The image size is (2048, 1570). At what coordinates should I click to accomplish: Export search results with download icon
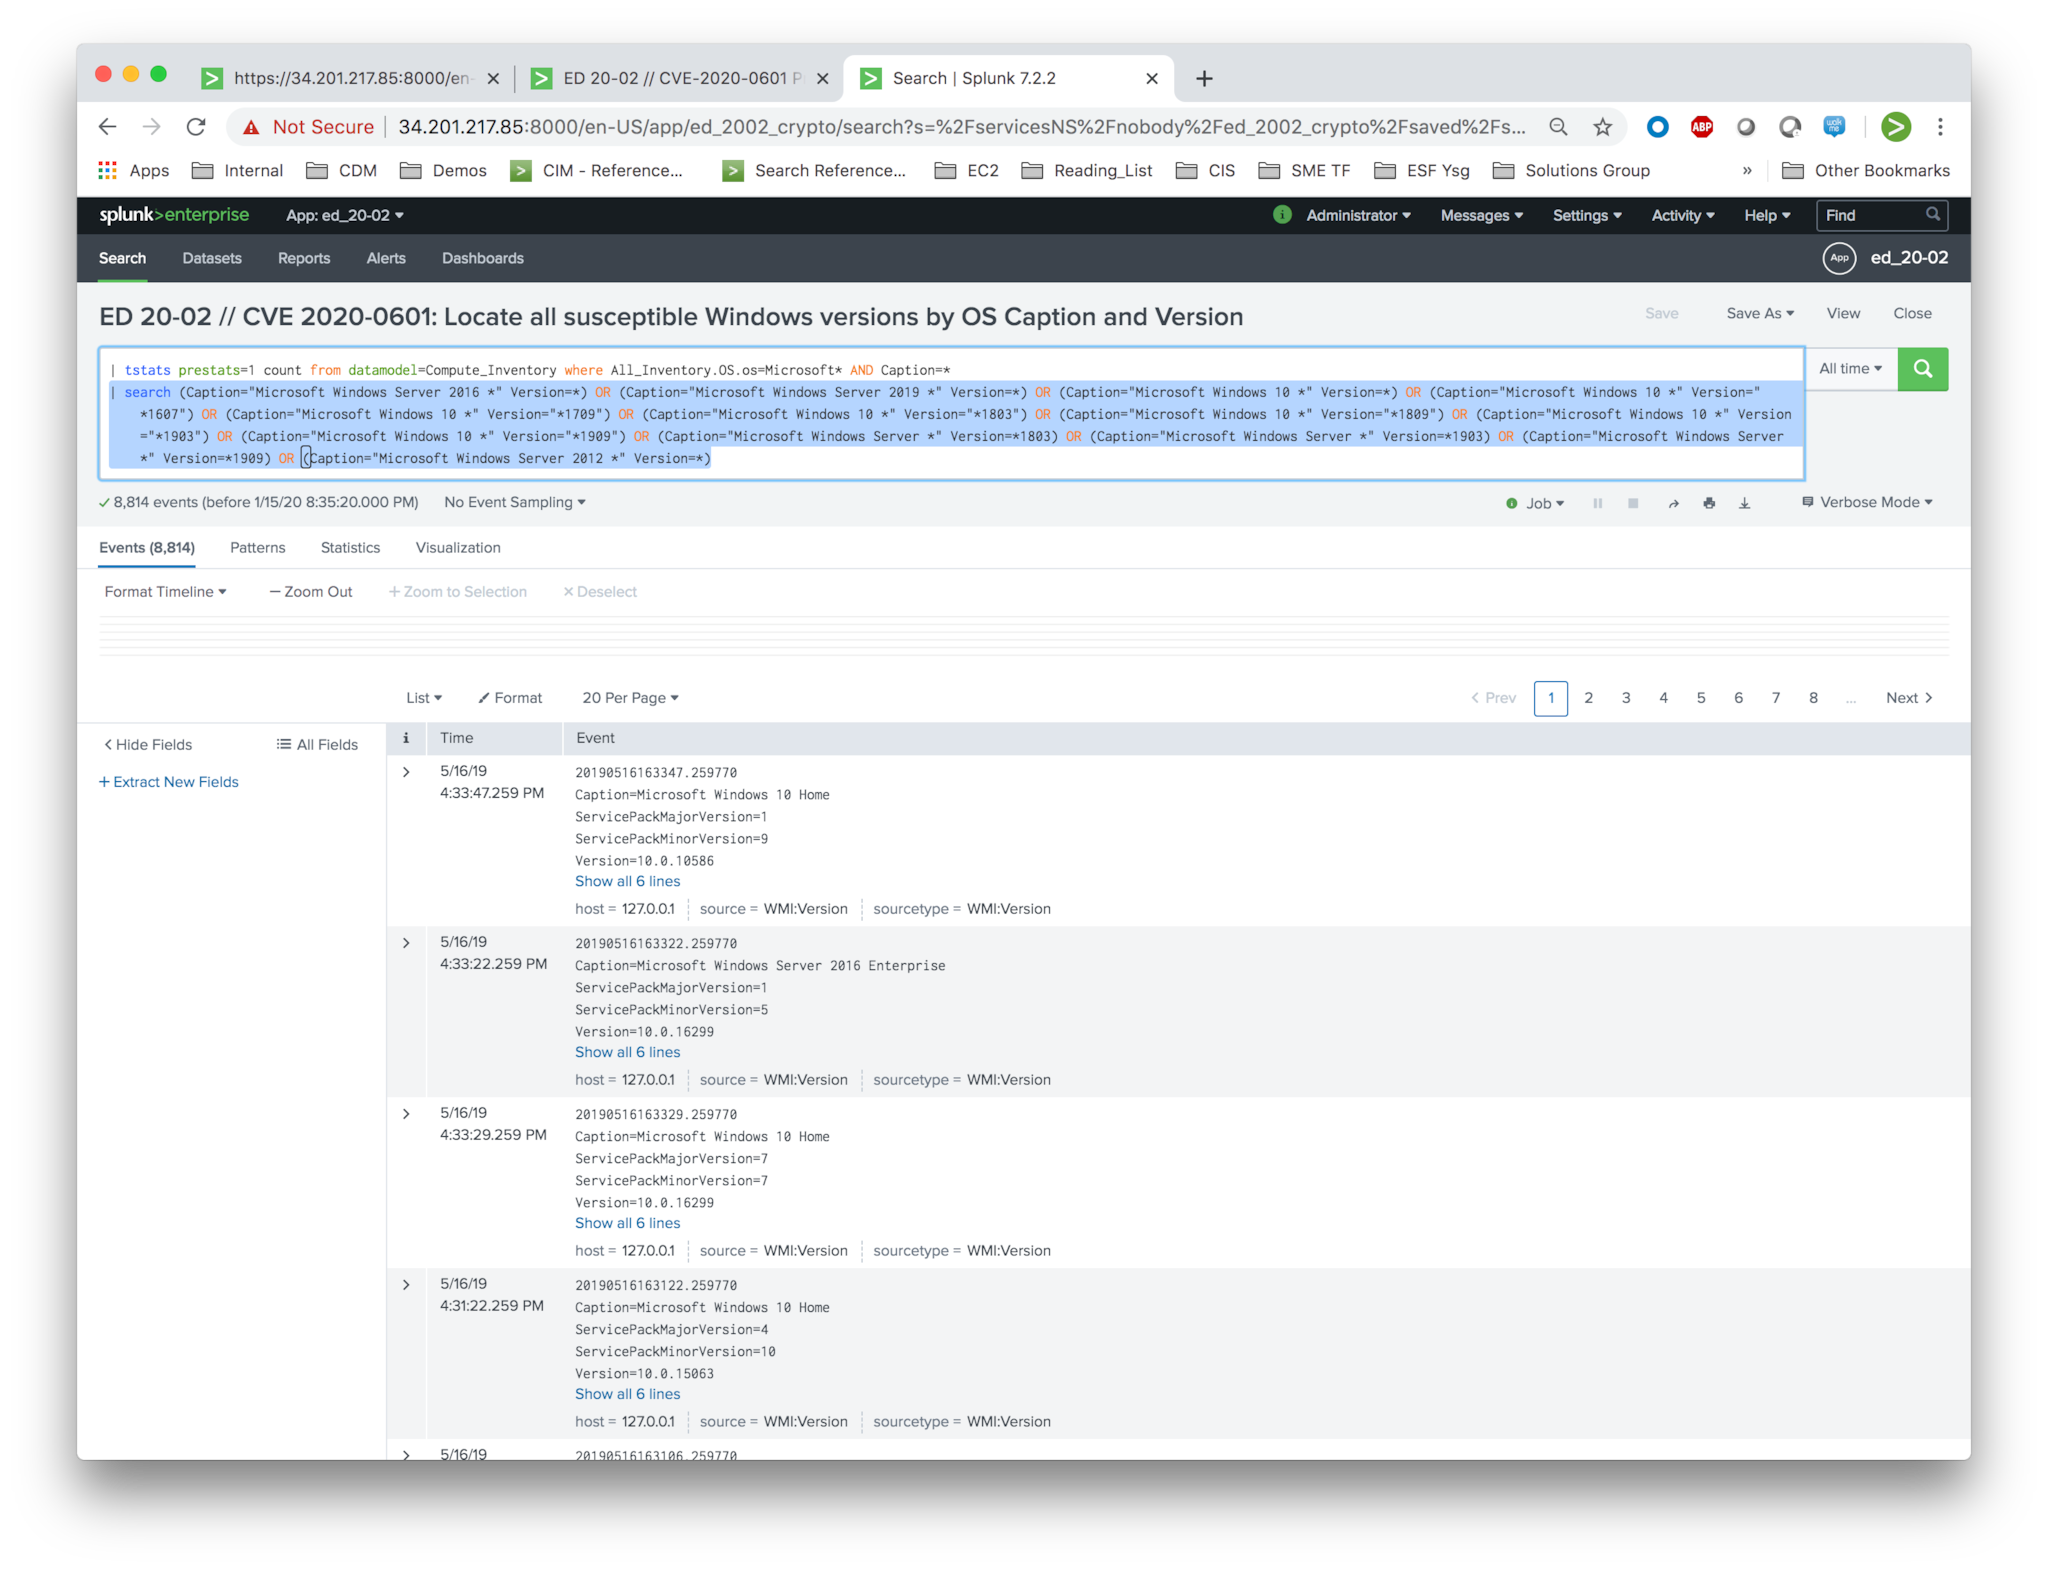pos(1744,503)
